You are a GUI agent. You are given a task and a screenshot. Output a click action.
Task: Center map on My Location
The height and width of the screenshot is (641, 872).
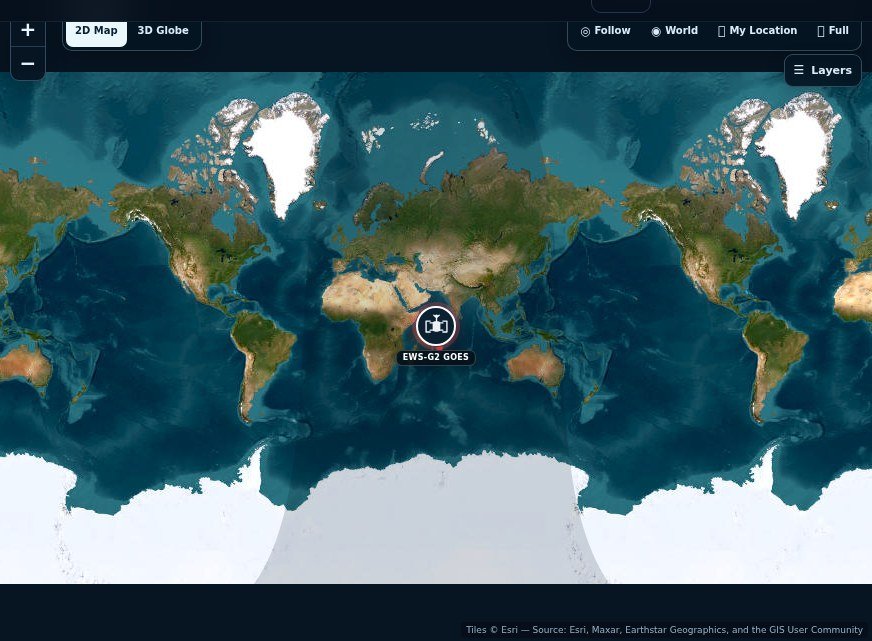(x=757, y=31)
